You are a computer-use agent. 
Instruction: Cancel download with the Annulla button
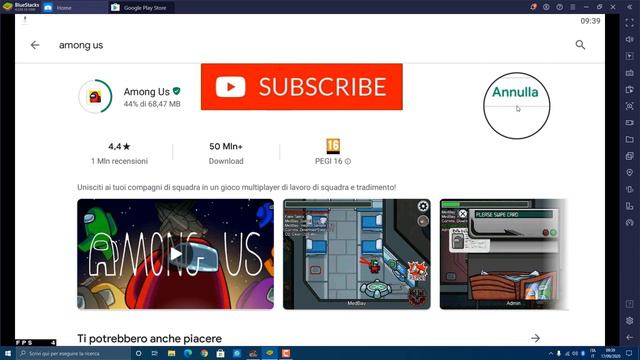(x=515, y=92)
